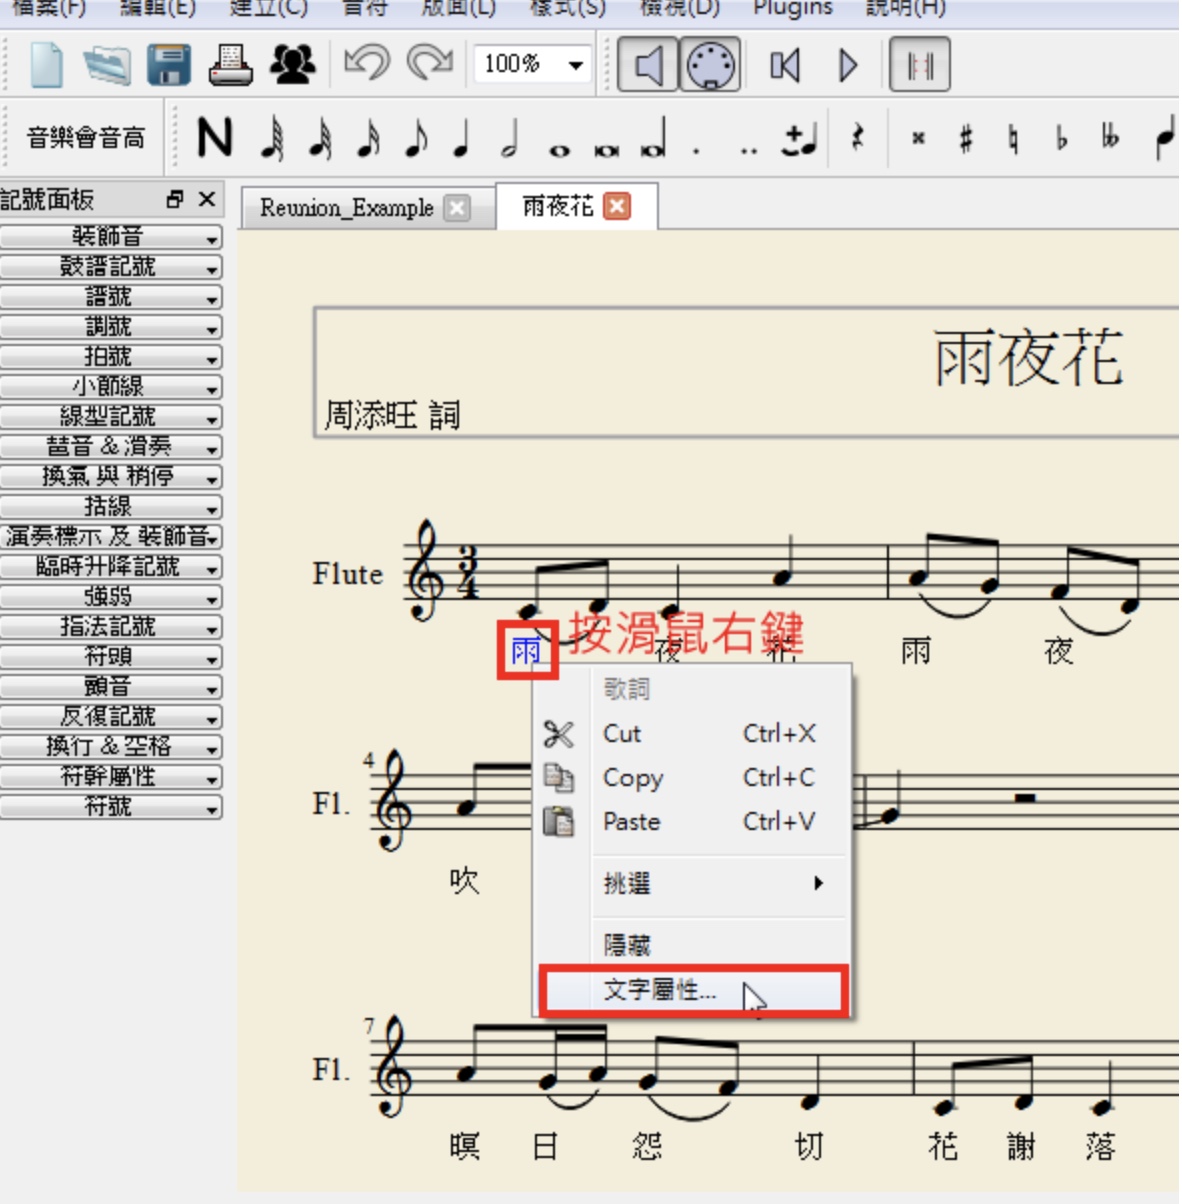This screenshot has height=1204, width=1182.
Task: Select the double whole note duration
Action: point(606,150)
